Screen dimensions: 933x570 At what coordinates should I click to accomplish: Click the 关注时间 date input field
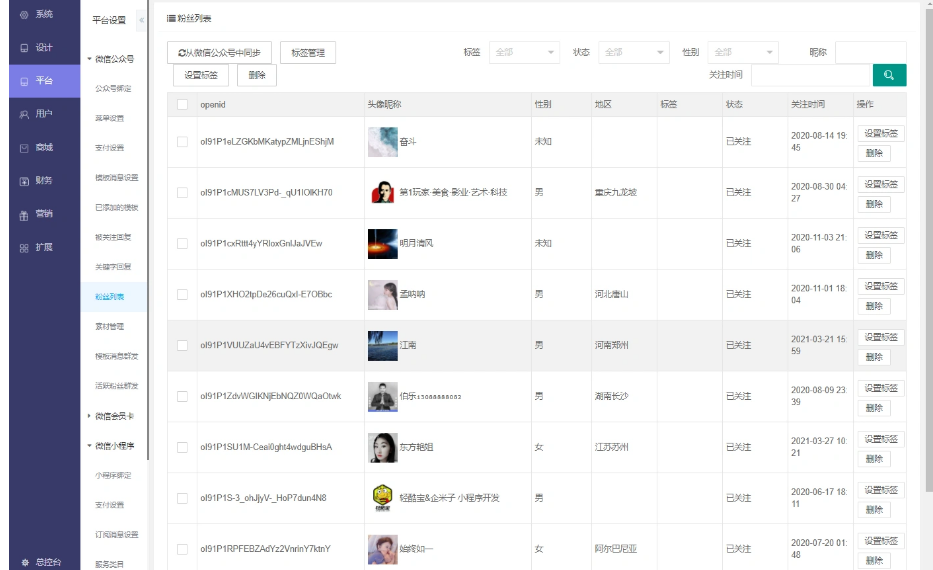click(810, 76)
